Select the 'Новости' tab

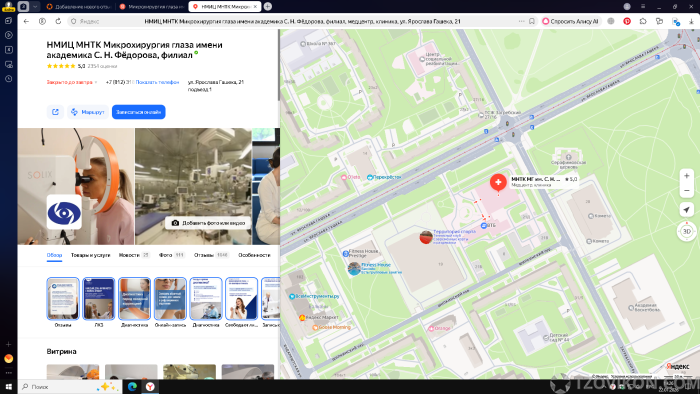point(133,255)
